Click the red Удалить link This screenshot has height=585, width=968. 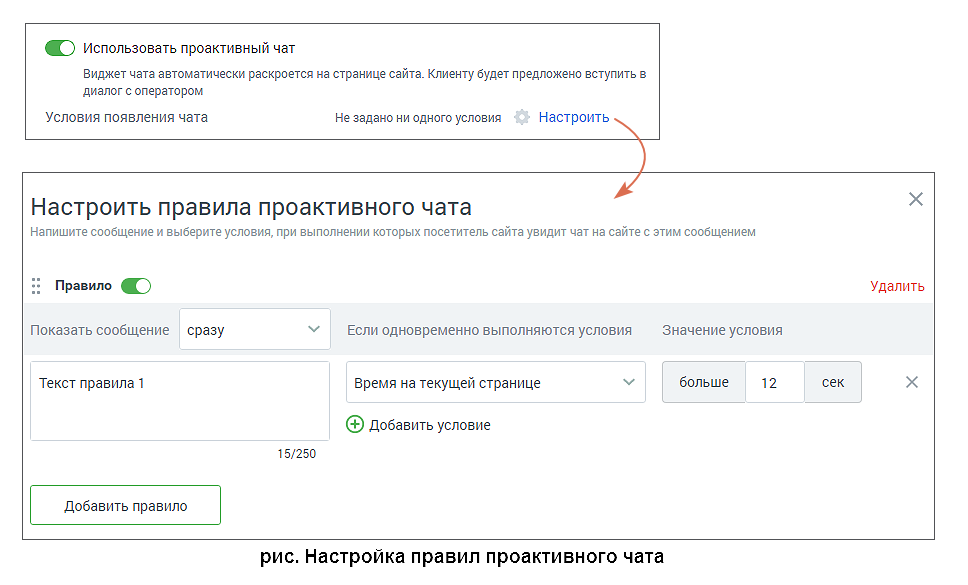tap(897, 286)
